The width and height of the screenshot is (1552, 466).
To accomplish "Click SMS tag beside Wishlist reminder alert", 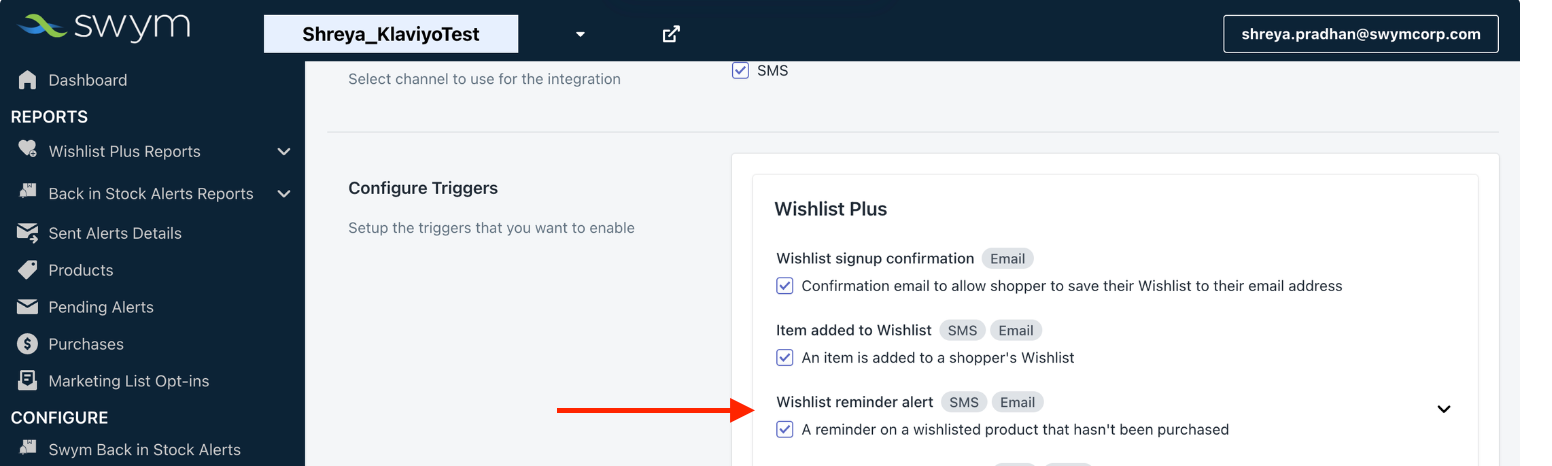I will pos(964,402).
